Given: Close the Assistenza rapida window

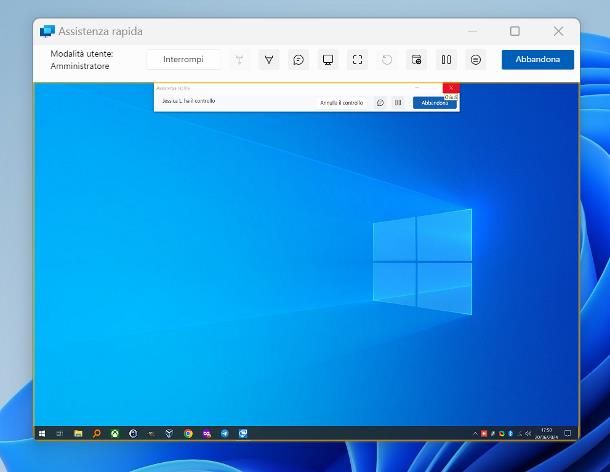Looking at the screenshot, I should [559, 31].
